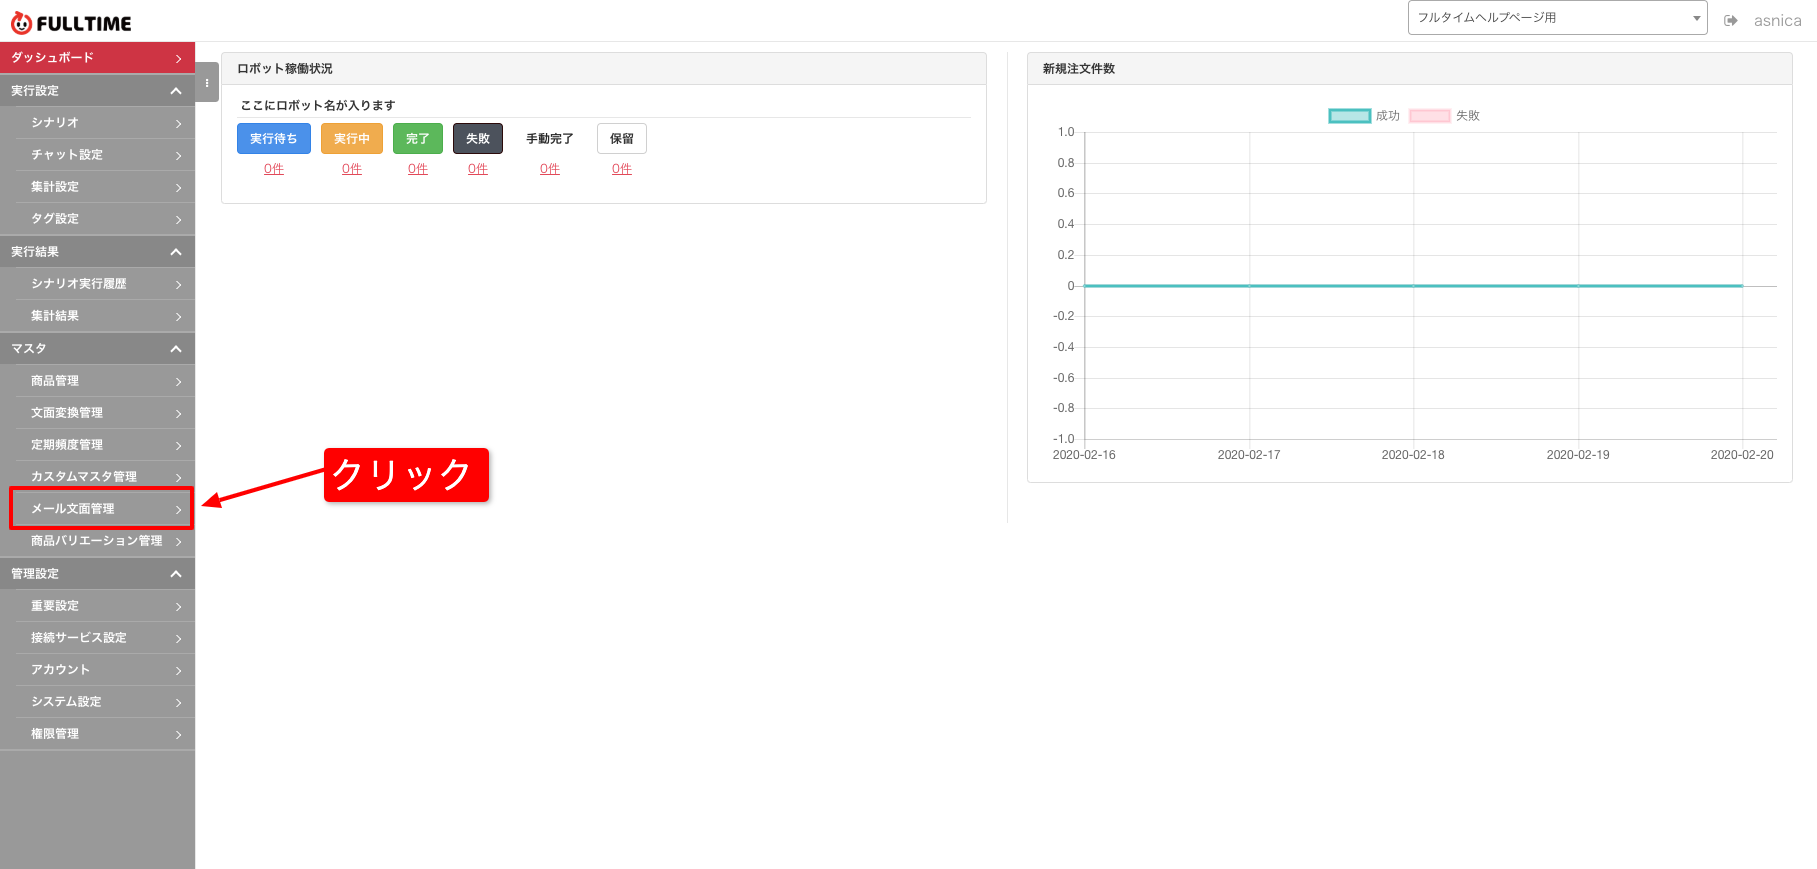Open 集計設定 in the sidebar
Screen dimensions: 1817x869
97,187
